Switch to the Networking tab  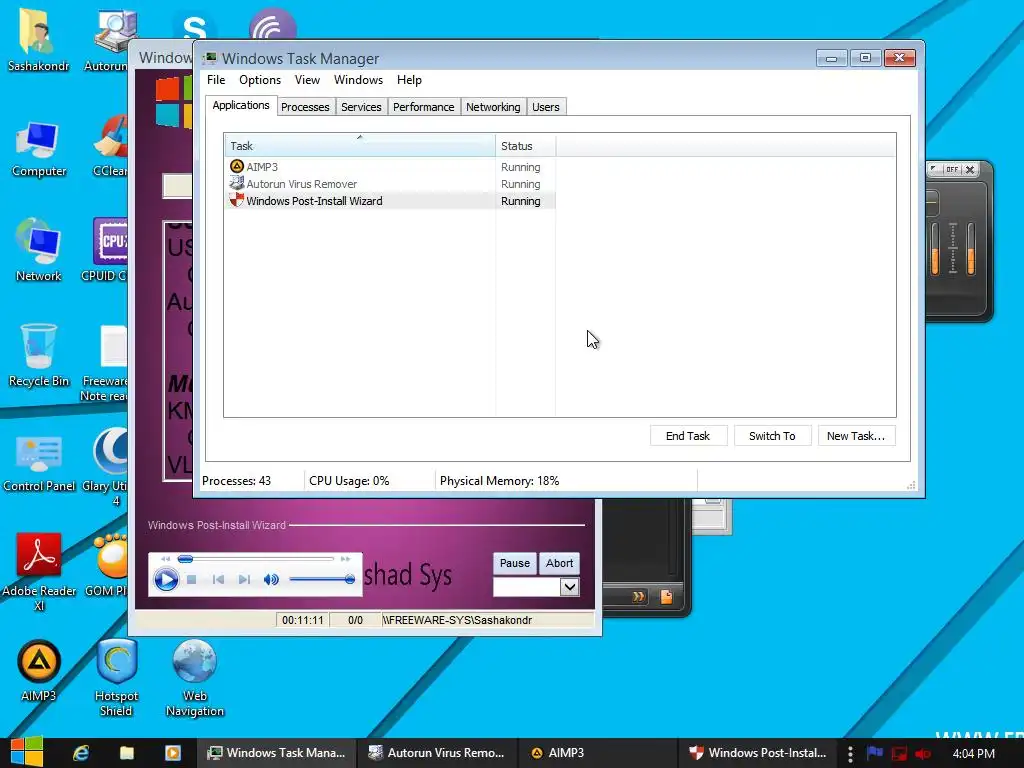point(493,106)
